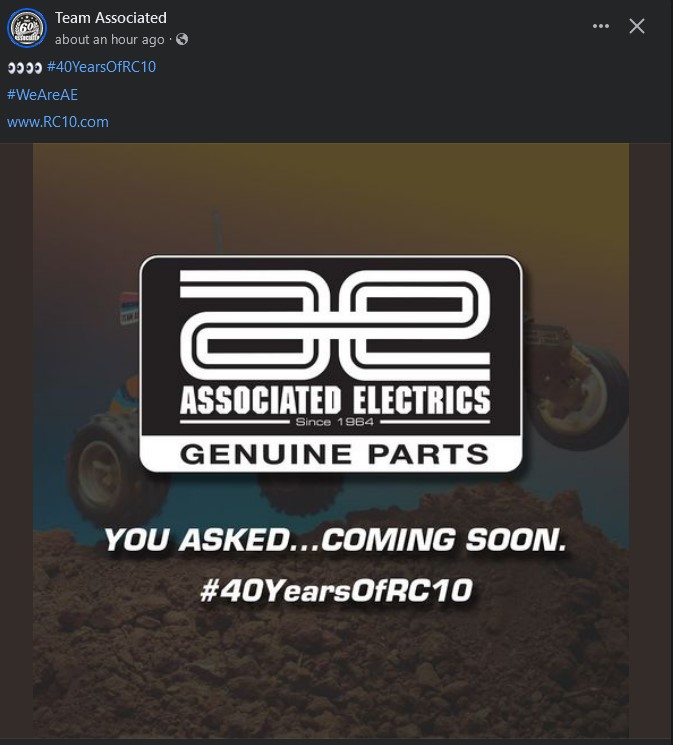Visit the www.RC10.com link

coord(58,122)
